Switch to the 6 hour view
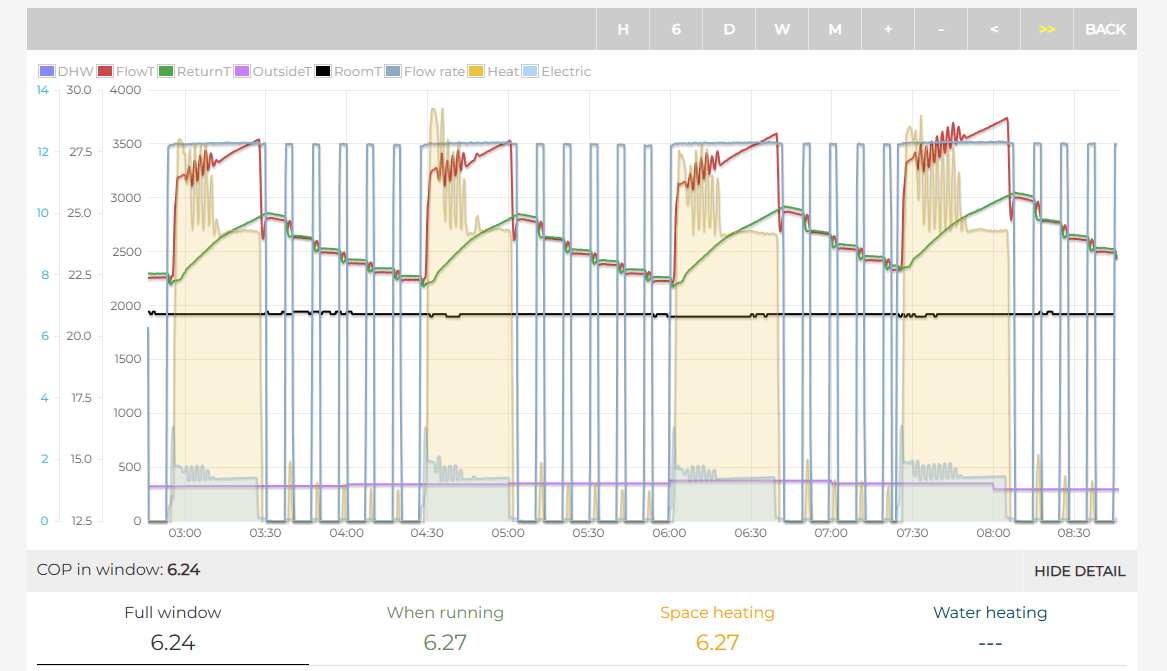Image resolution: width=1167 pixels, height=671 pixels. click(676, 29)
